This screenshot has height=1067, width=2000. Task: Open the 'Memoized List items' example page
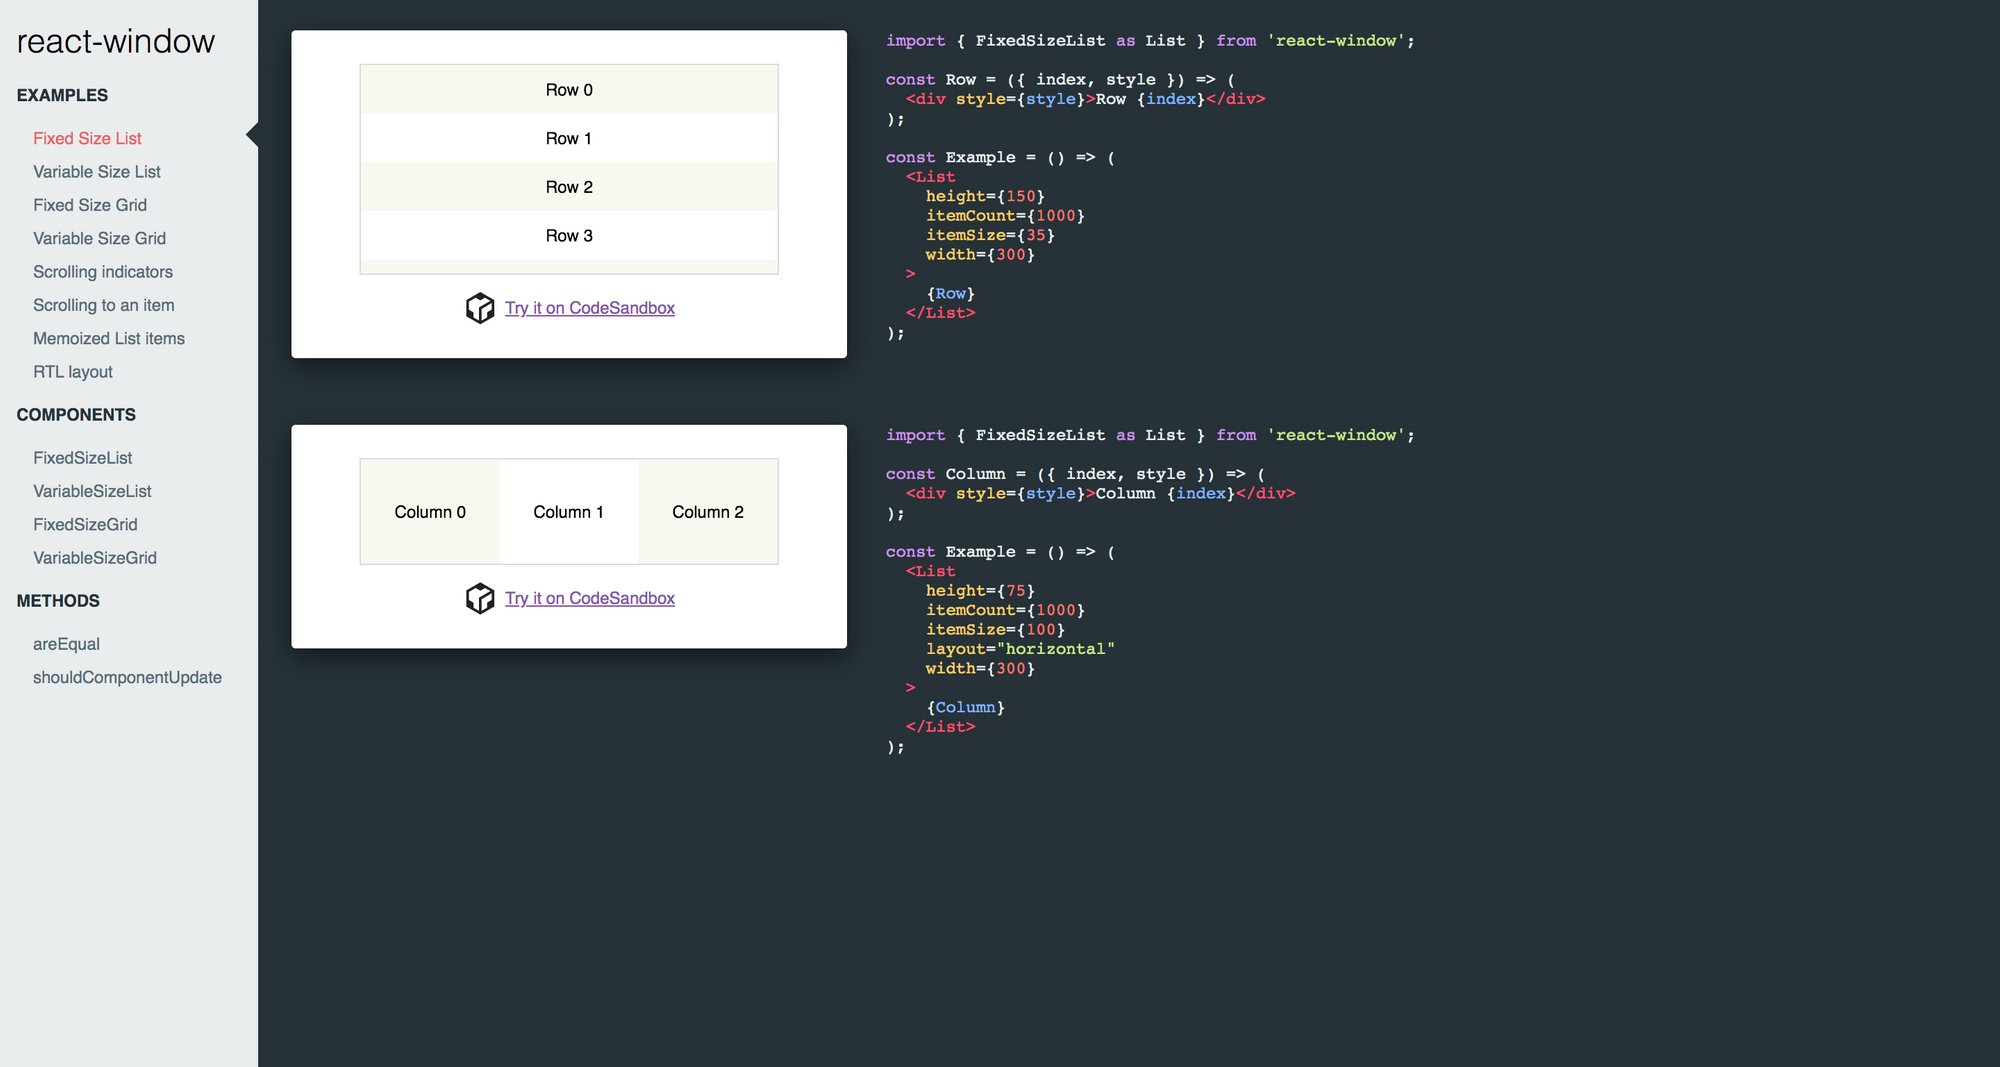pyautogui.click(x=109, y=338)
